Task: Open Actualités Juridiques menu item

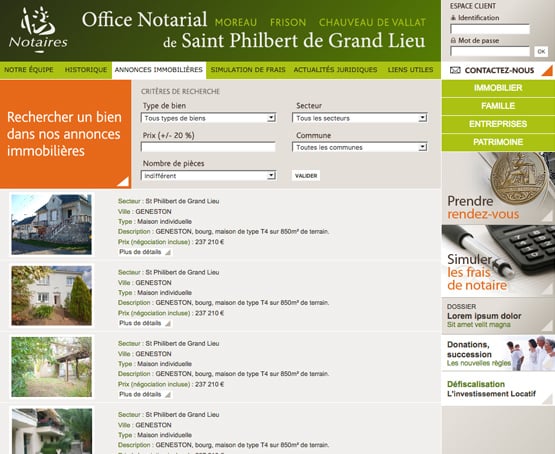Action: [x=335, y=70]
